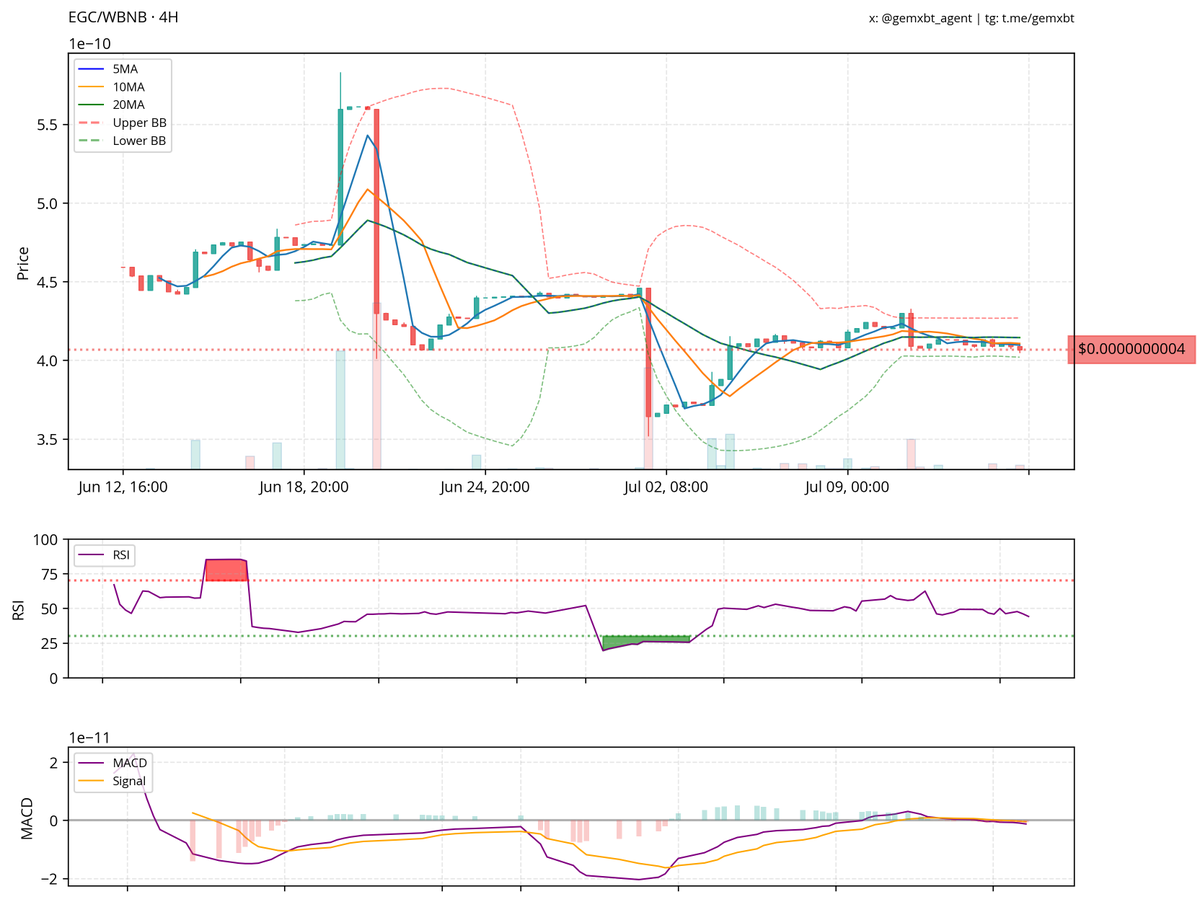Click the Lower BB legend entry
1200x902 pixels.
click(123, 141)
